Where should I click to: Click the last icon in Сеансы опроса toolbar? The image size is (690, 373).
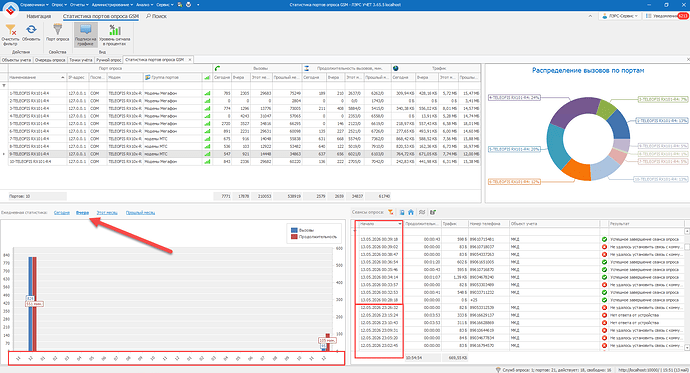pyautogui.click(x=433, y=212)
